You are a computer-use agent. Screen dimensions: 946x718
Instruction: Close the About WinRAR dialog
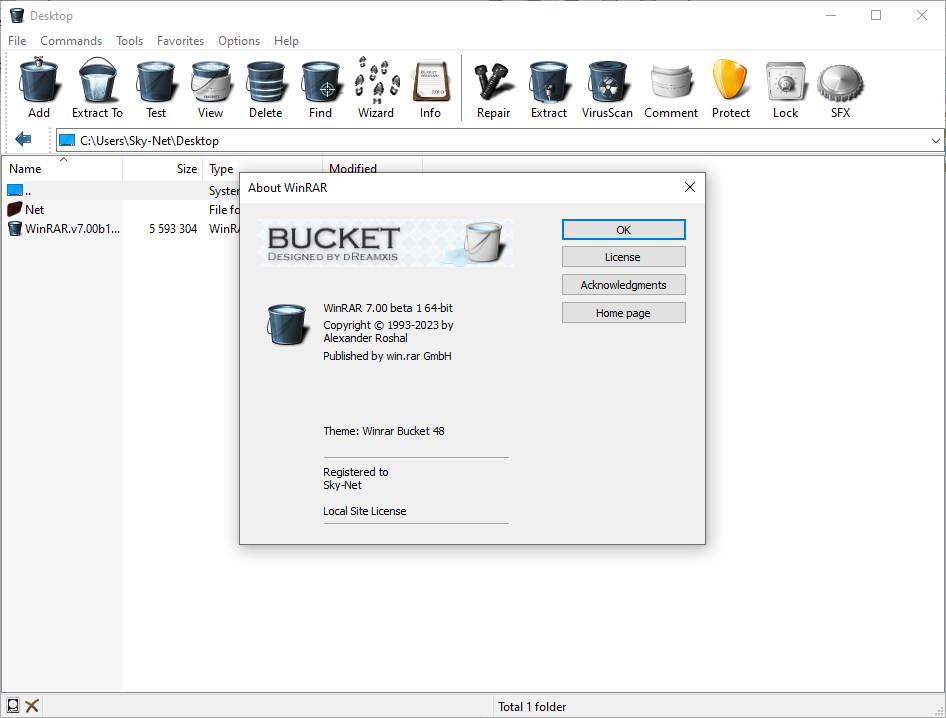click(x=690, y=188)
